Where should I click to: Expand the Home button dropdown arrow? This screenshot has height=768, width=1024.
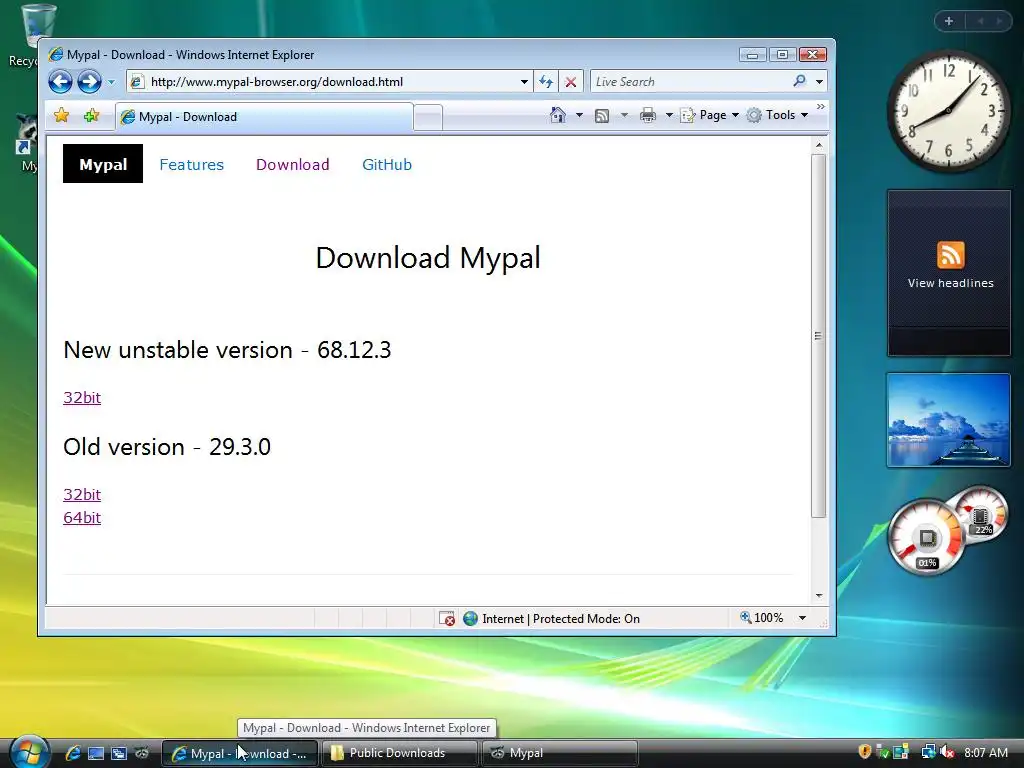coord(579,115)
